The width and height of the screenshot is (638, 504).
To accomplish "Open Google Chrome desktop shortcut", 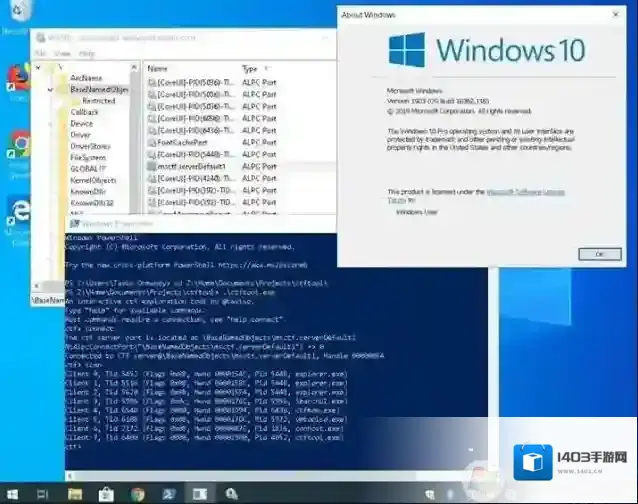I will tap(18, 144).
